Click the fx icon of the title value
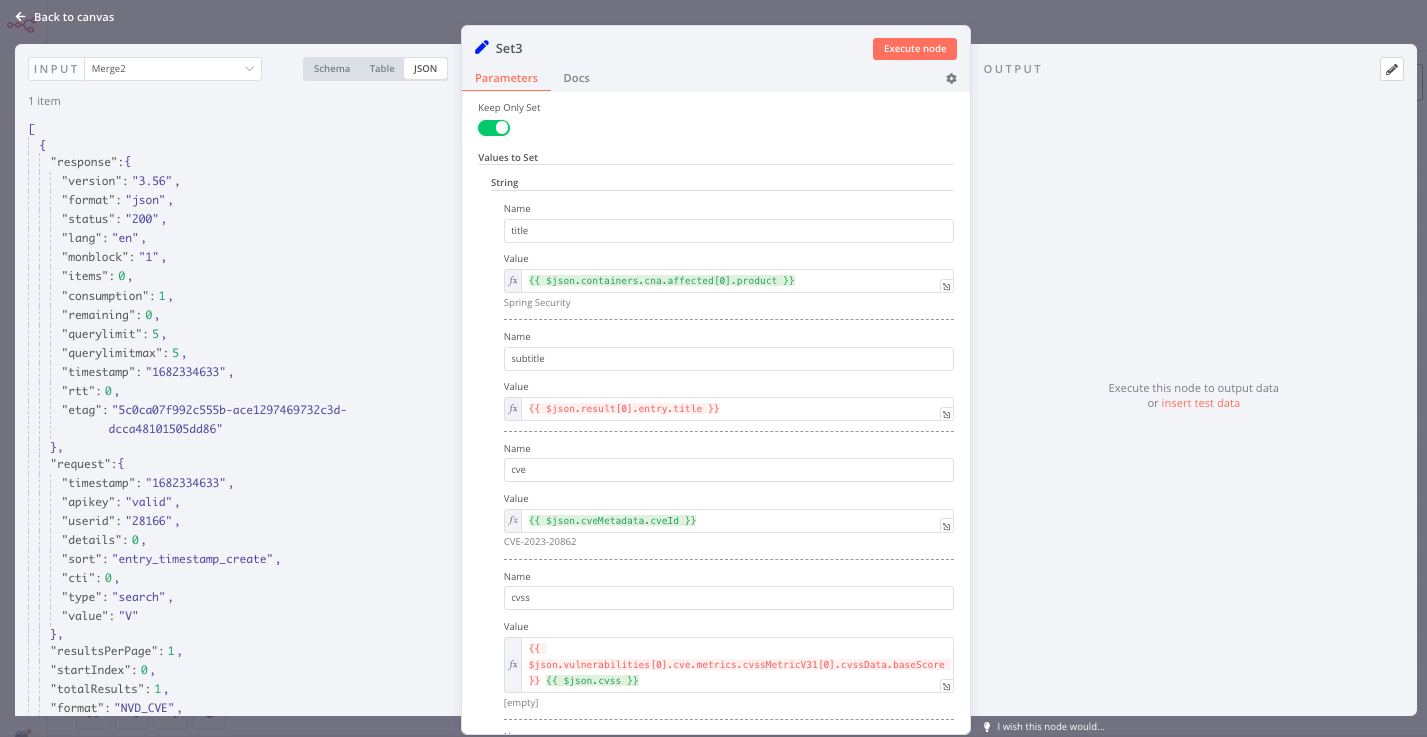The height and width of the screenshot is (737, 1427). (x=514, y=281)
